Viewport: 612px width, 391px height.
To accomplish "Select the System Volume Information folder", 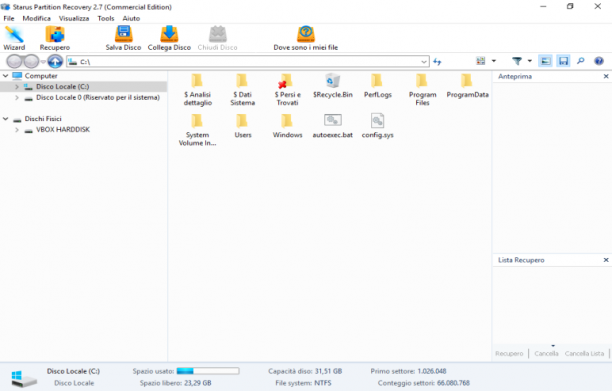I will 197,130.
